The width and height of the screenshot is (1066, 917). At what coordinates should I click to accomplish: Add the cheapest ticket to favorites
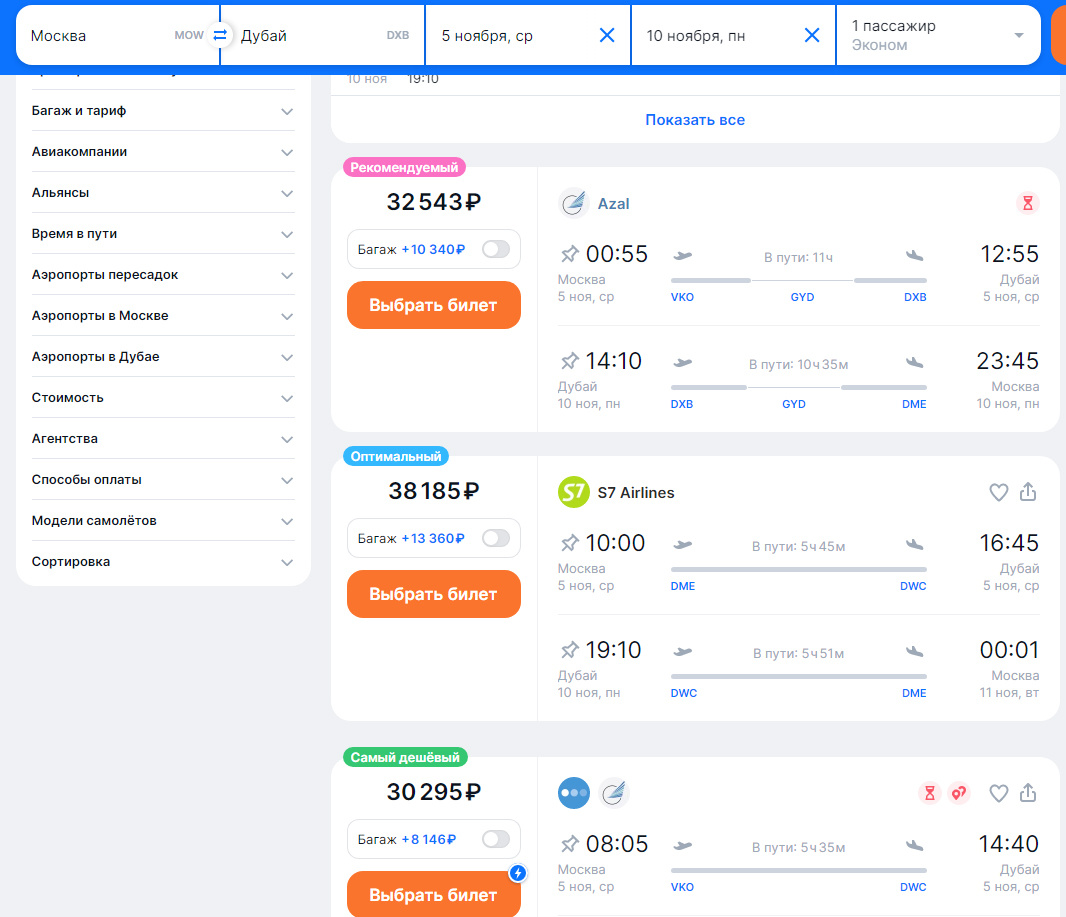tap(998, 793)
